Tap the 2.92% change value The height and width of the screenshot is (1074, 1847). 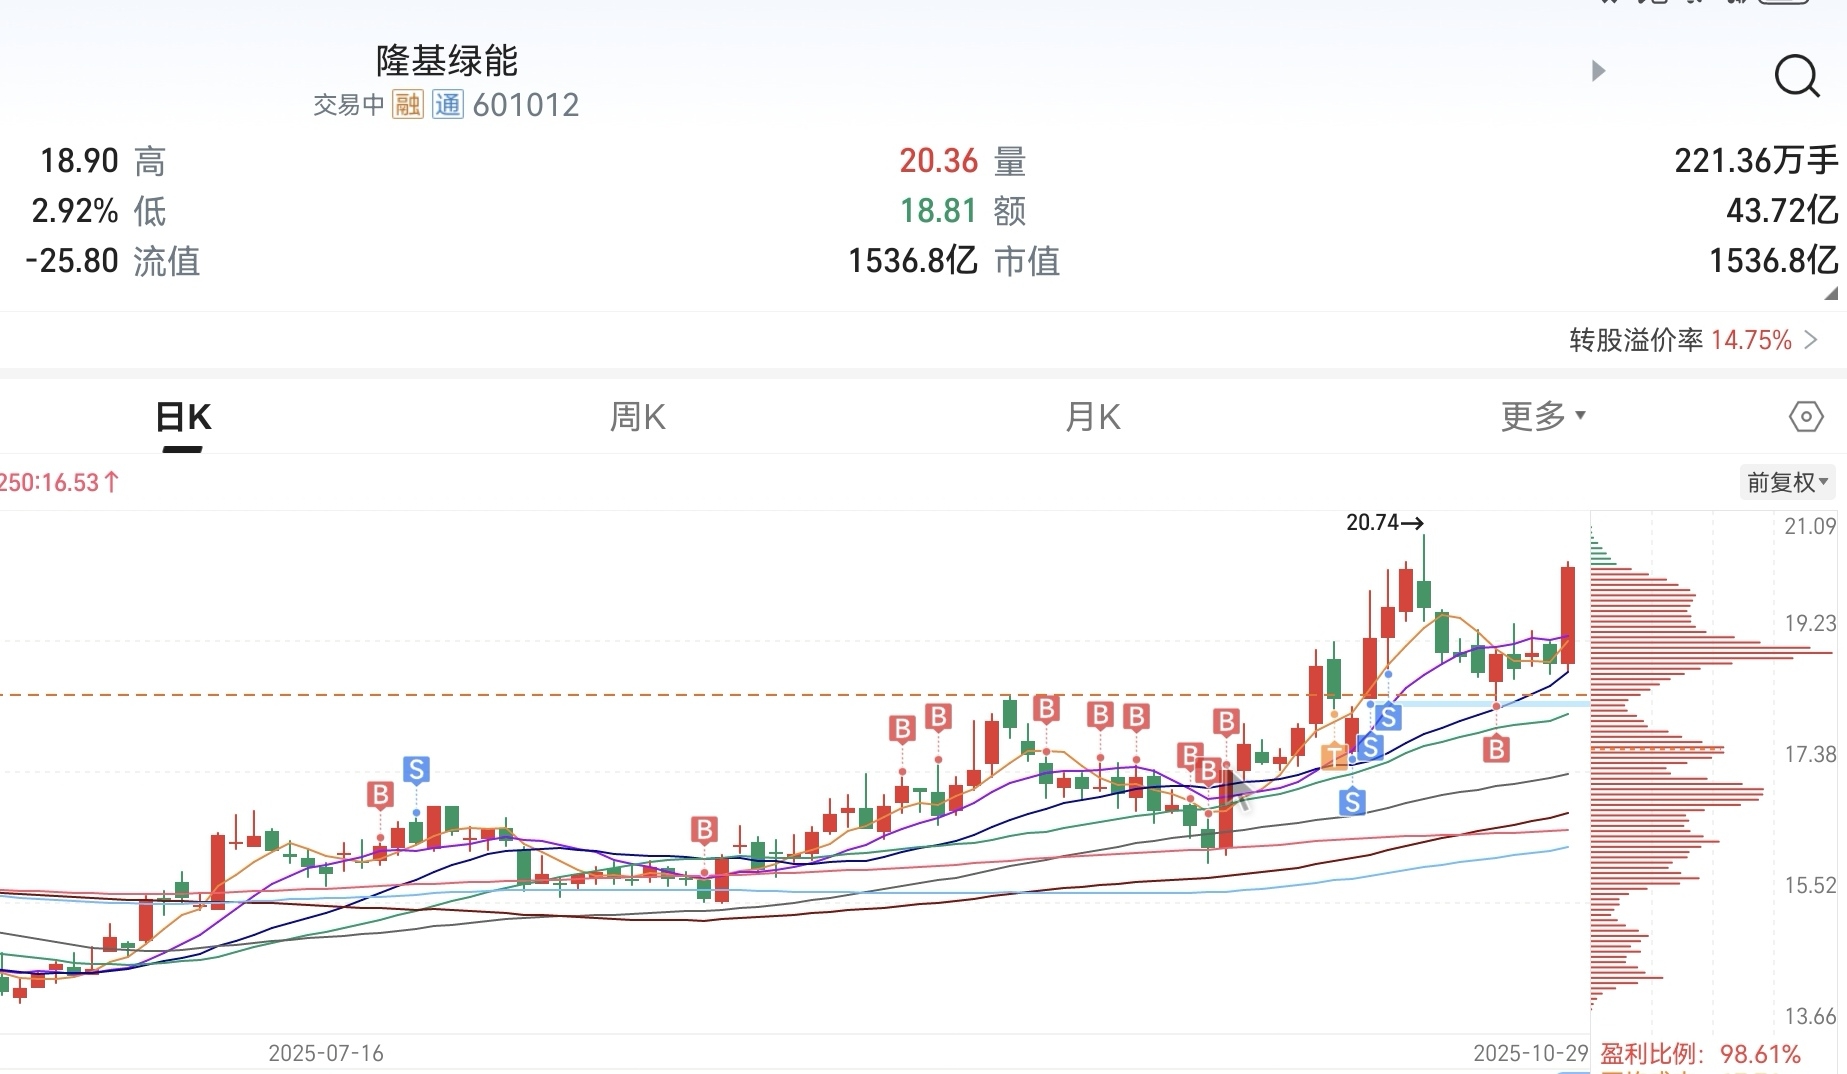click(75, 211)
